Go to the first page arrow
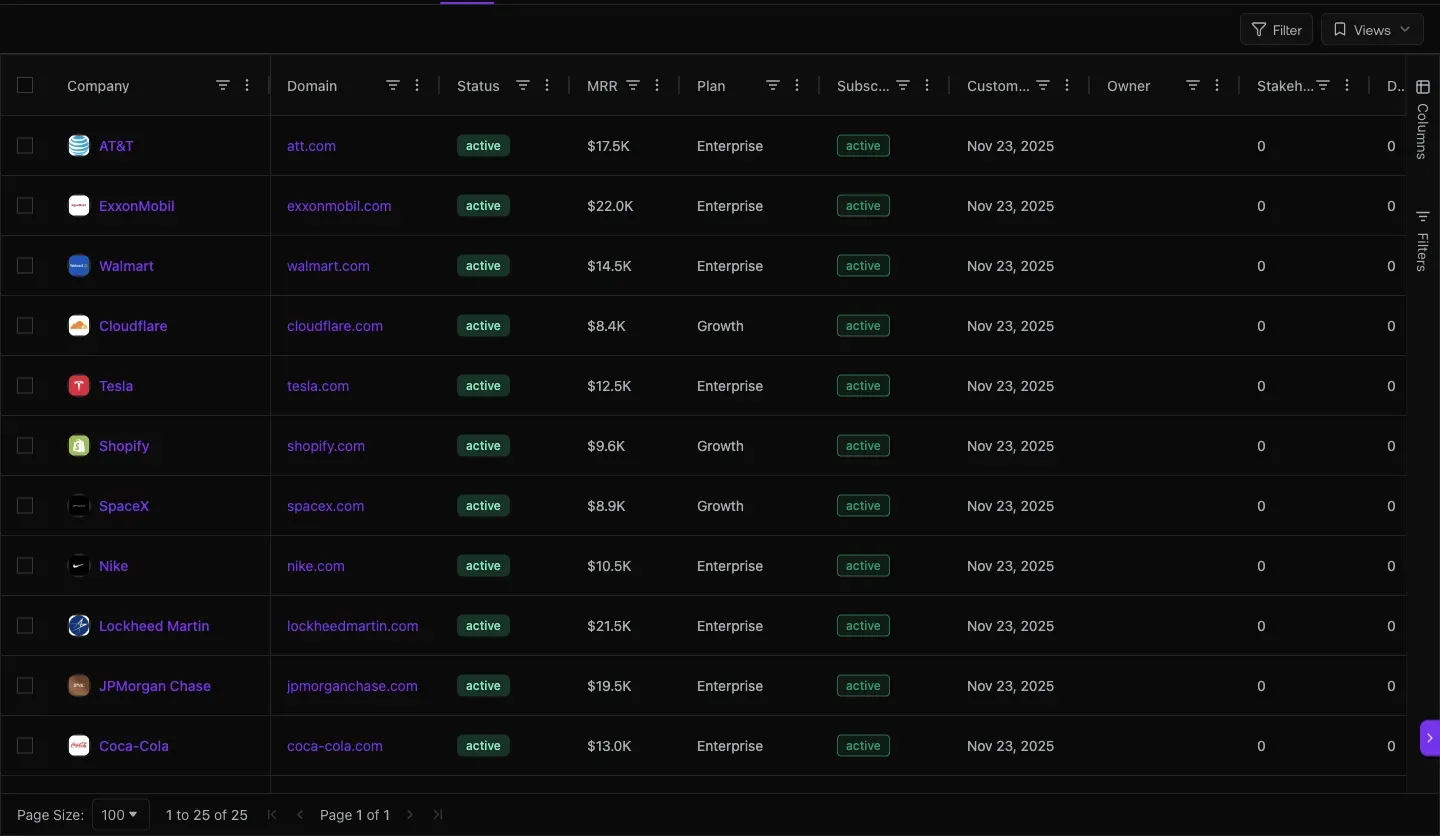Image resolution: width=1440 pixels, height=836 pixels. click(272, 815)
